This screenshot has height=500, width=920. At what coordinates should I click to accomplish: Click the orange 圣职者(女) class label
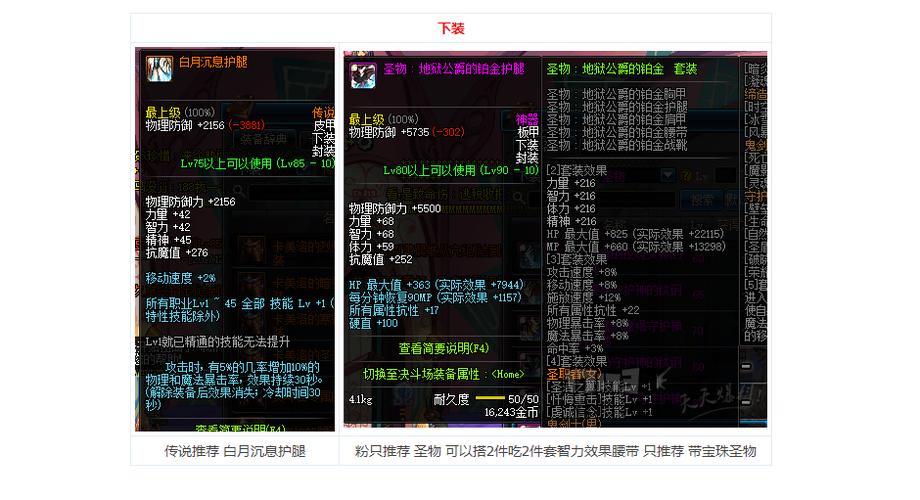click(574, 374)
